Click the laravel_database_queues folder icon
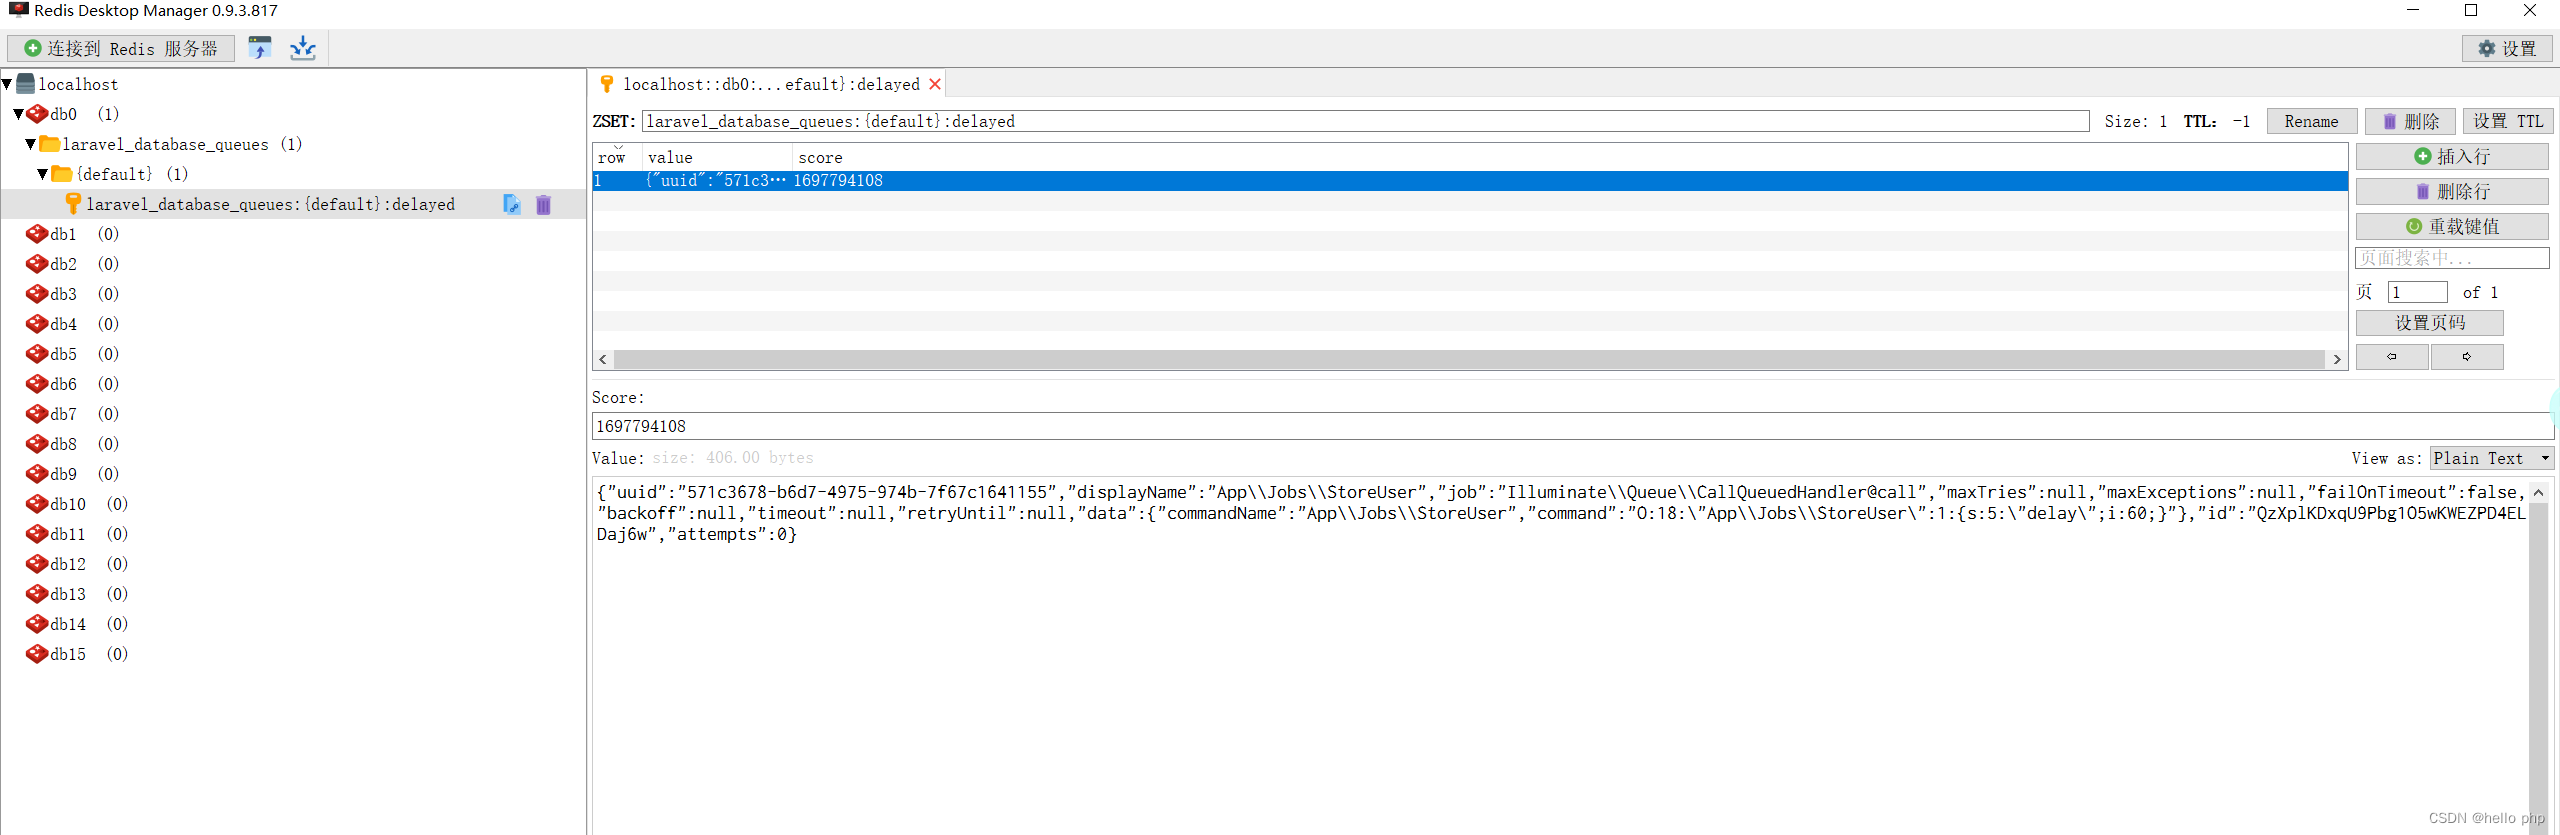The image size is (2560, 835). (x=49, y=144)
